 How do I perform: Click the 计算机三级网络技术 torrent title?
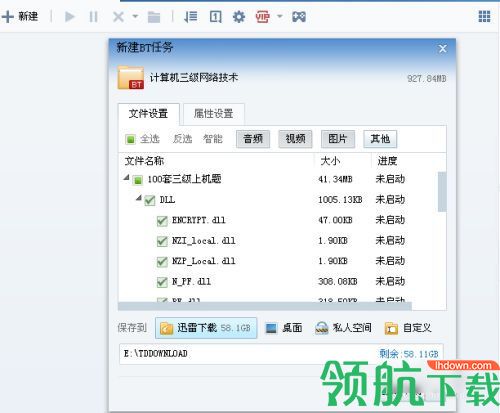[194, 78]
